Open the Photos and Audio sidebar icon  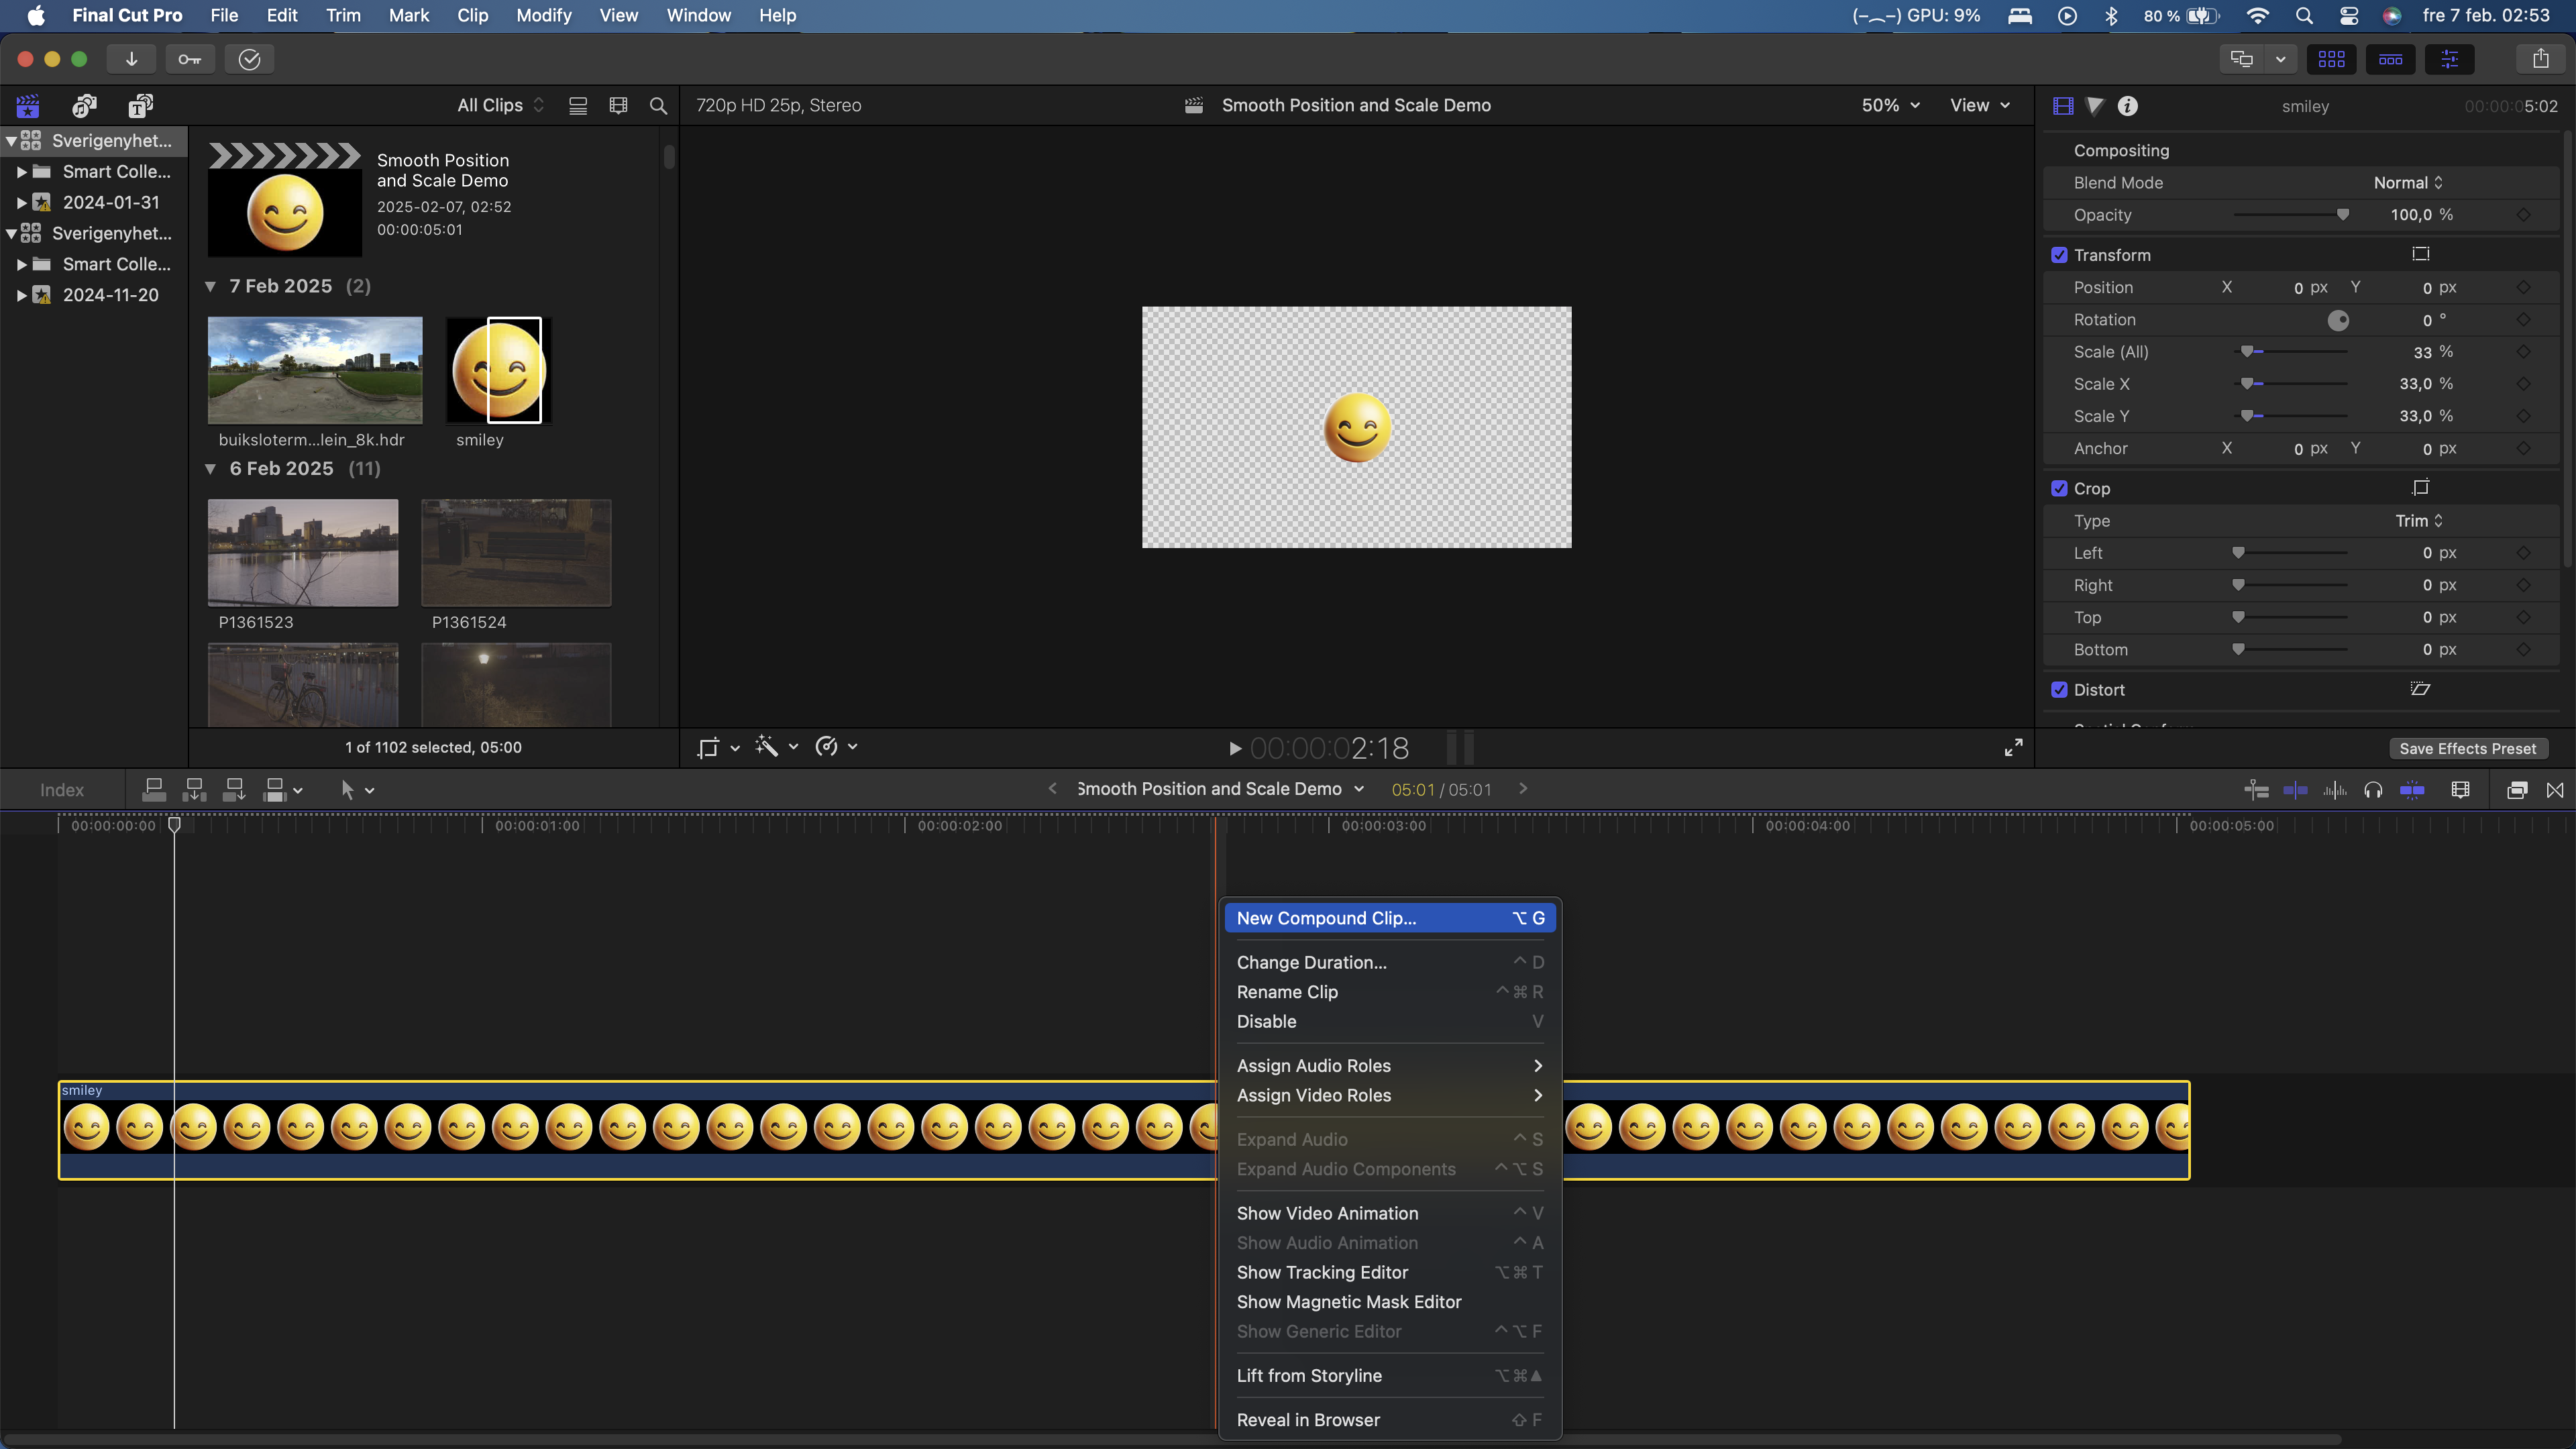click(x=84, y=105)
